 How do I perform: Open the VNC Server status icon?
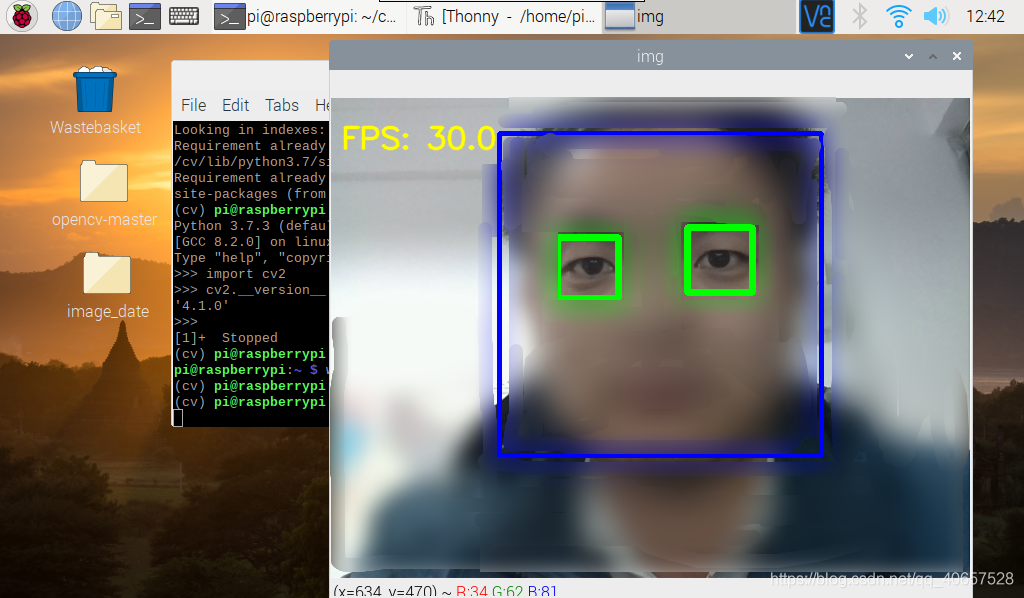coord(815,16)
